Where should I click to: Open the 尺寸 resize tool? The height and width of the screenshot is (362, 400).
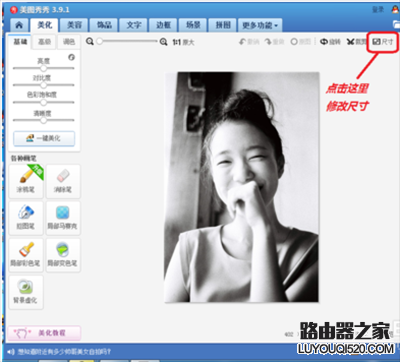[383, 42]
